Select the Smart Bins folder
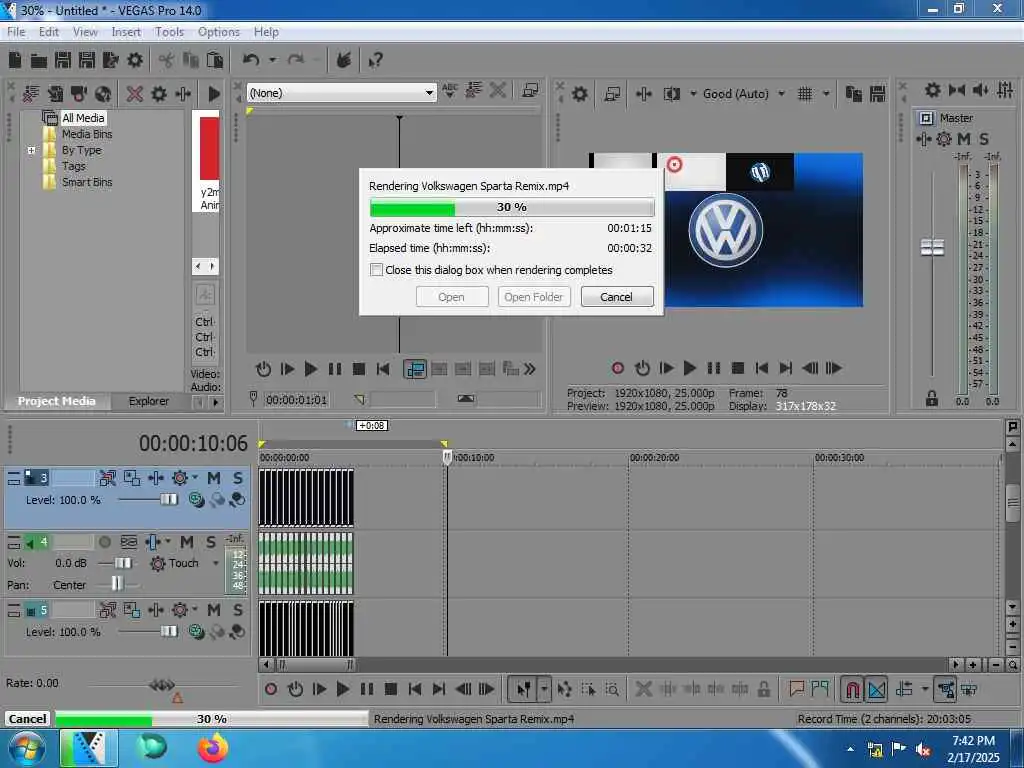1024x768 pixels. 87,182
